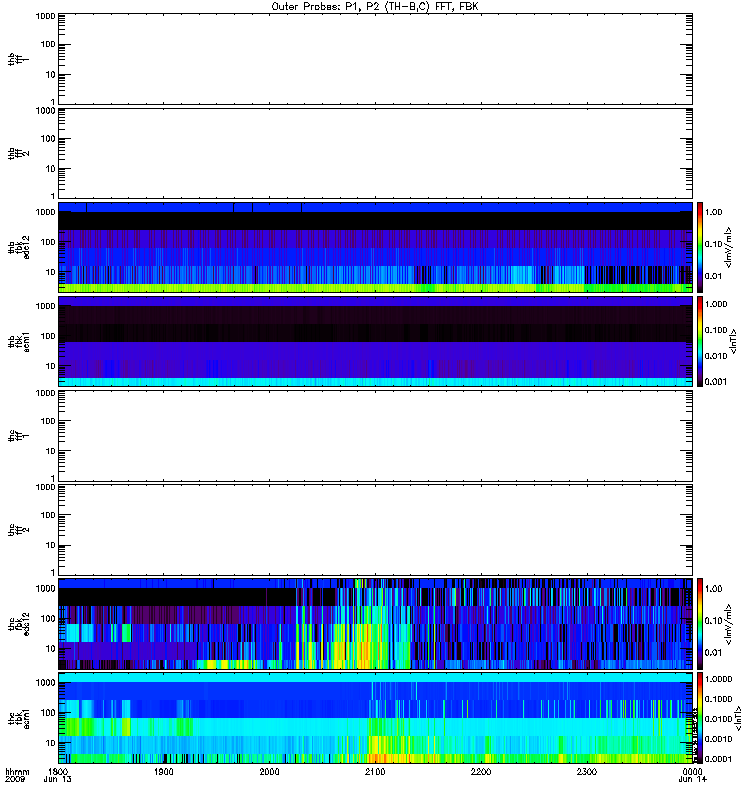This screenshot has width=750, height=800.
Task: Click the '2300' time axis label
Action: click(x=587, y=771)
